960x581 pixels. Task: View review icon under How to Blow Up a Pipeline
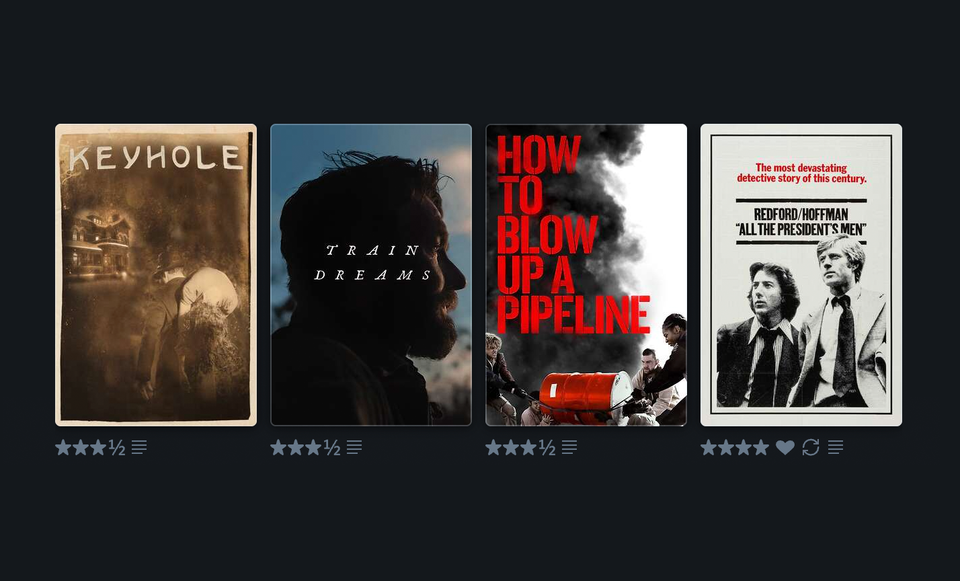click(569, 448)
